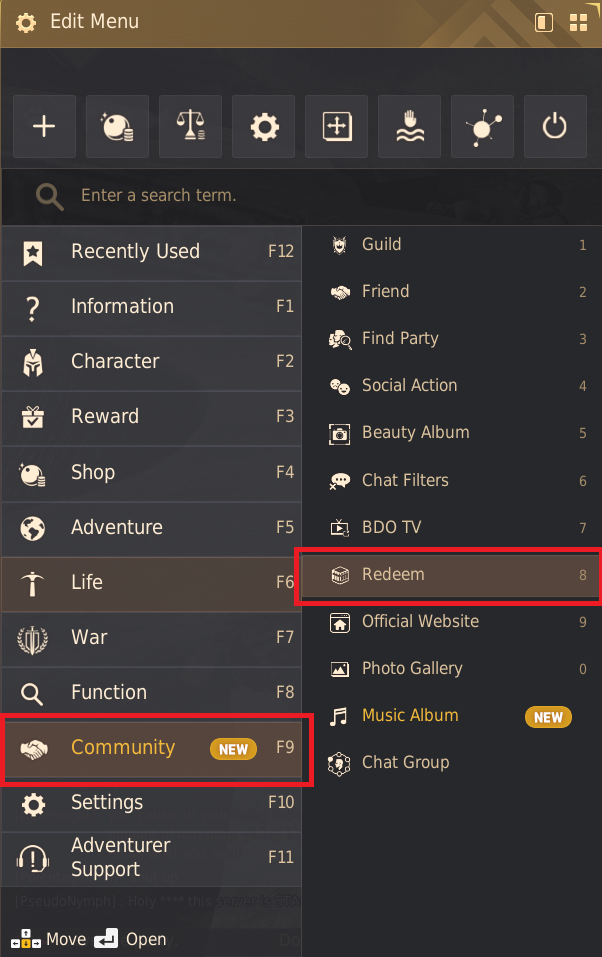Viewport: 602px width, 957px height.
Task: Click the connected-nodes icon button
Action: (x=482, y=127)
